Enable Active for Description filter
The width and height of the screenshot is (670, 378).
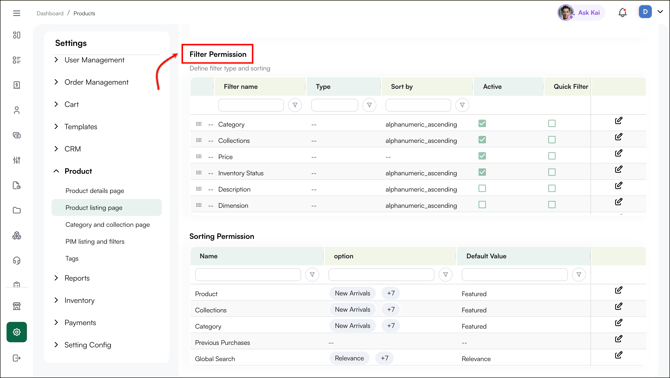[x=482, y=188]
